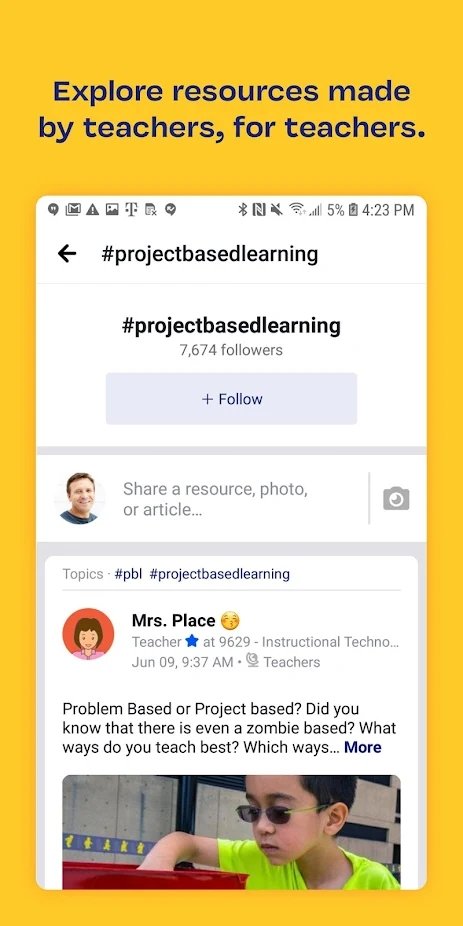
Task: Tap the warning triangle status icon
Action: point(92,209)
